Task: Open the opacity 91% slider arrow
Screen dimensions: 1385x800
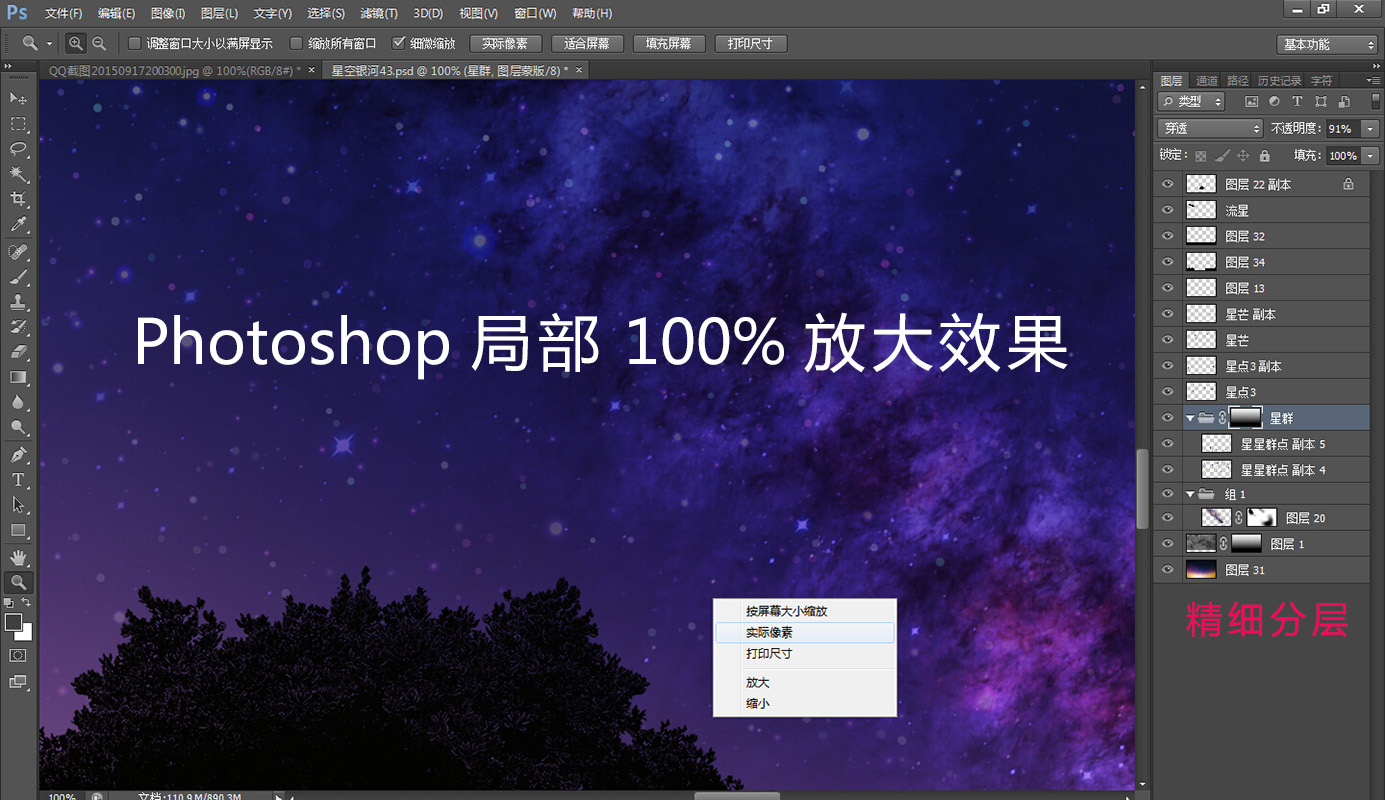Action: point(1369,128)
